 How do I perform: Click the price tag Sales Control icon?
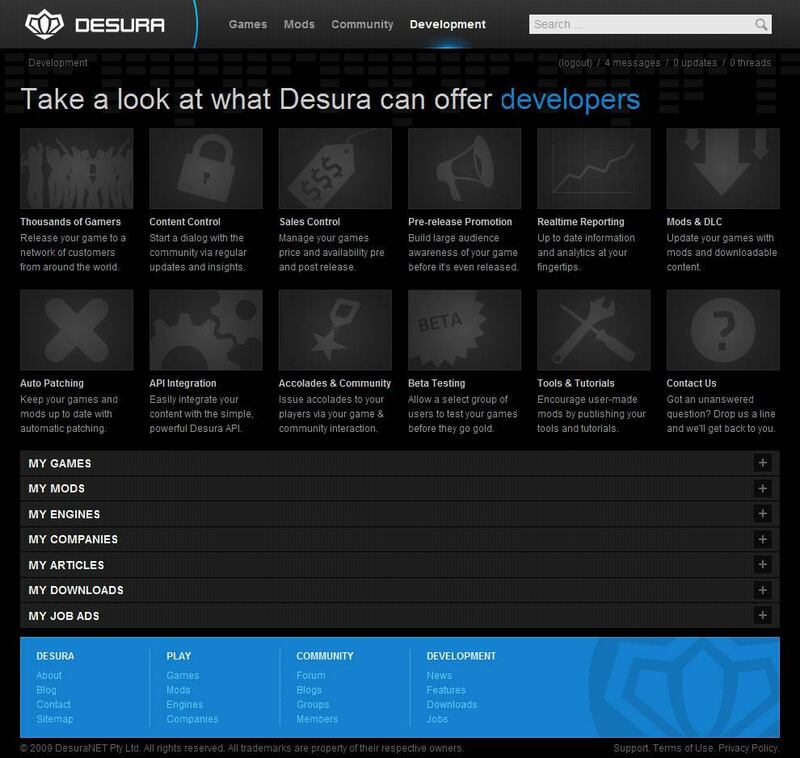point(335,168)
